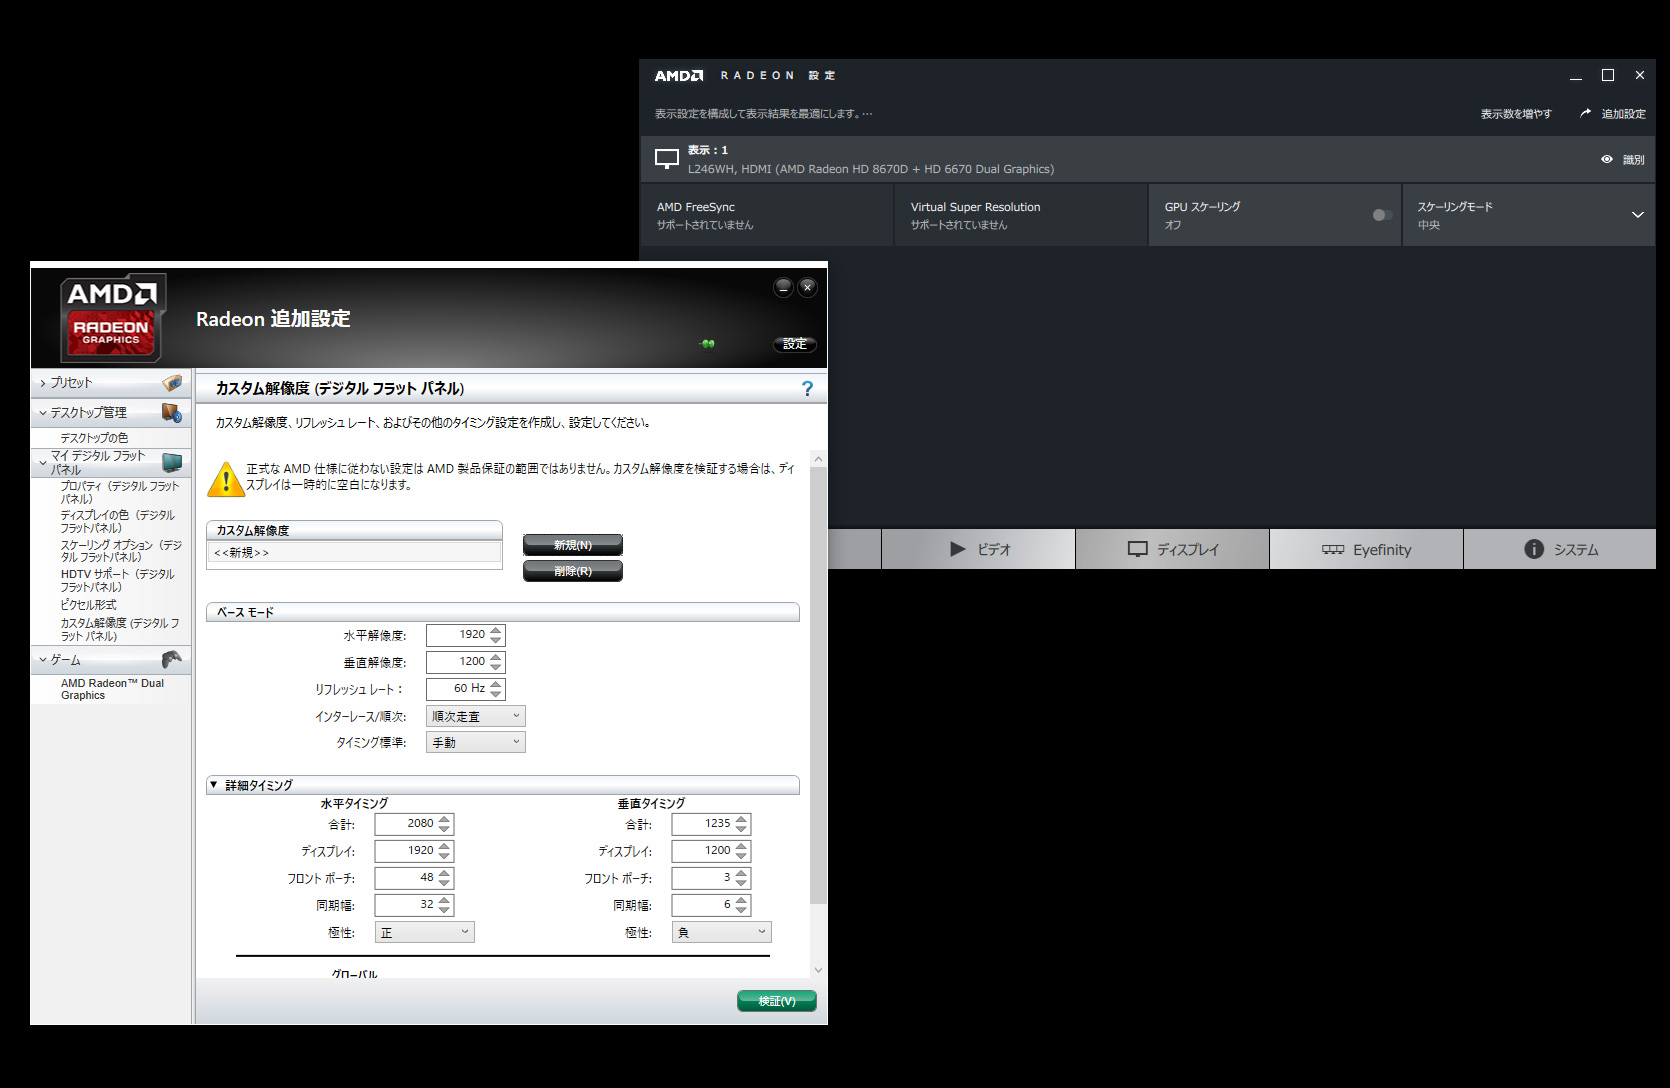
Task: Minimize the Radeon Settings window
Action: pyautogui.click(x=1576, y=76)
